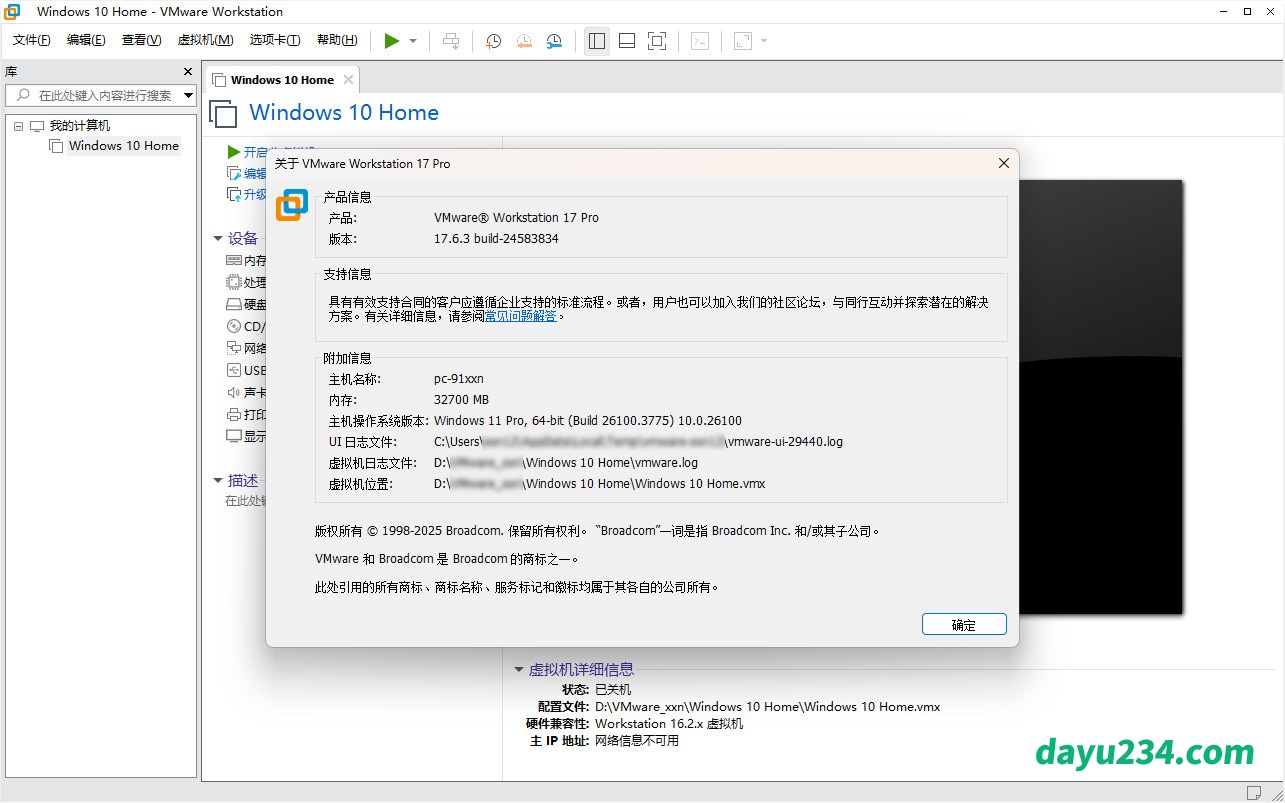Close the library panel with X

point(188,72)
